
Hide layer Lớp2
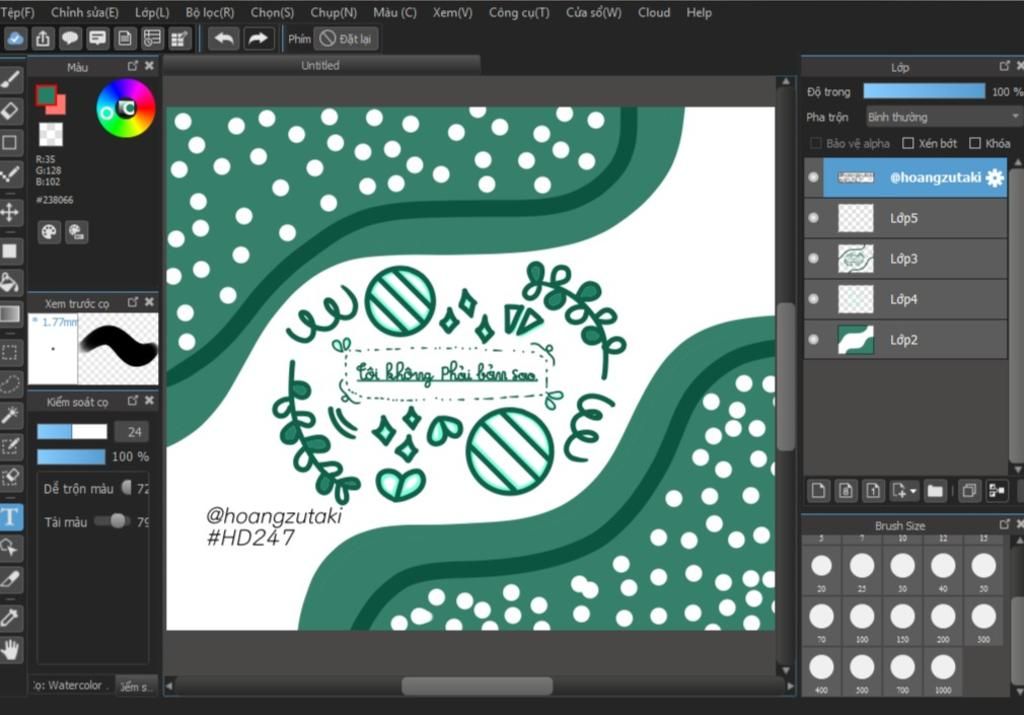click(x=814, y=340)
